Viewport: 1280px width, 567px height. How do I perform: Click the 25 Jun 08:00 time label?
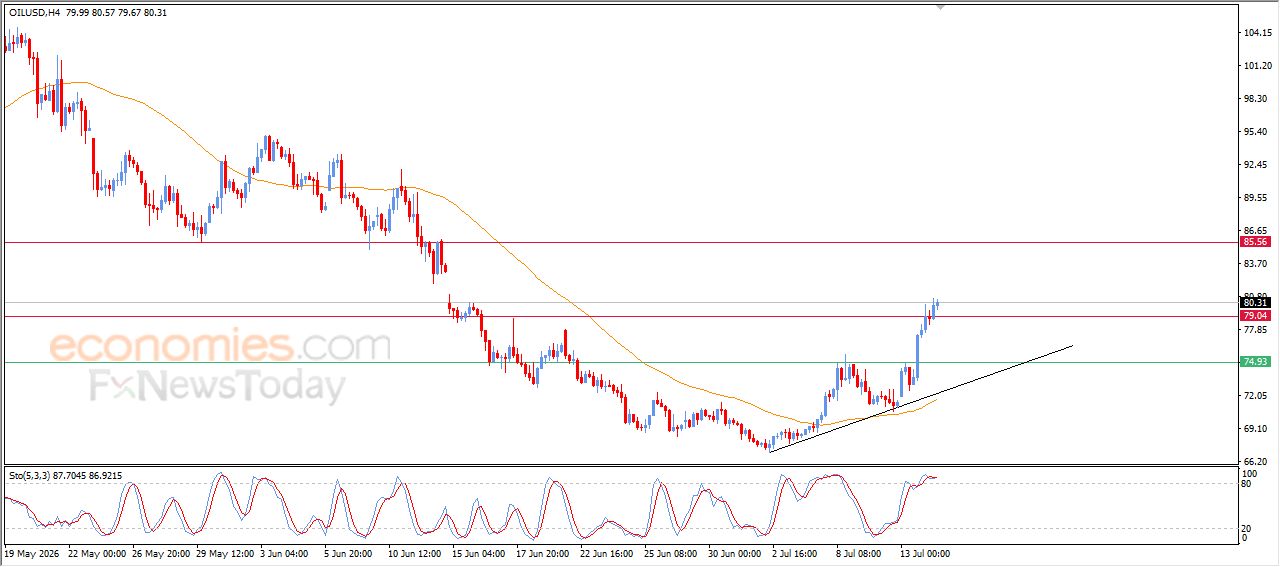[673, 553]
